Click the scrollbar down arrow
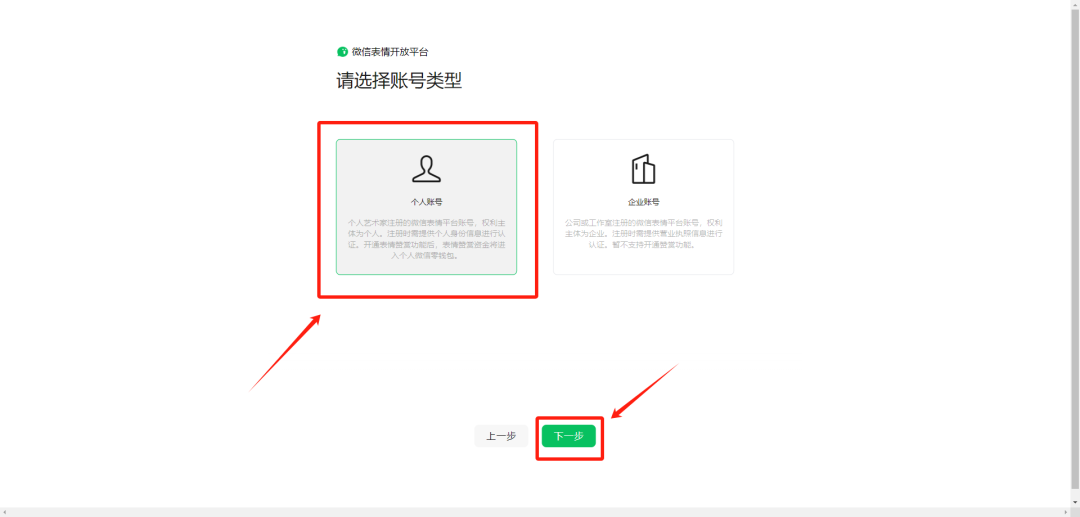The width and height of the screenshot is (1080, 517). tap(1074, 503)
